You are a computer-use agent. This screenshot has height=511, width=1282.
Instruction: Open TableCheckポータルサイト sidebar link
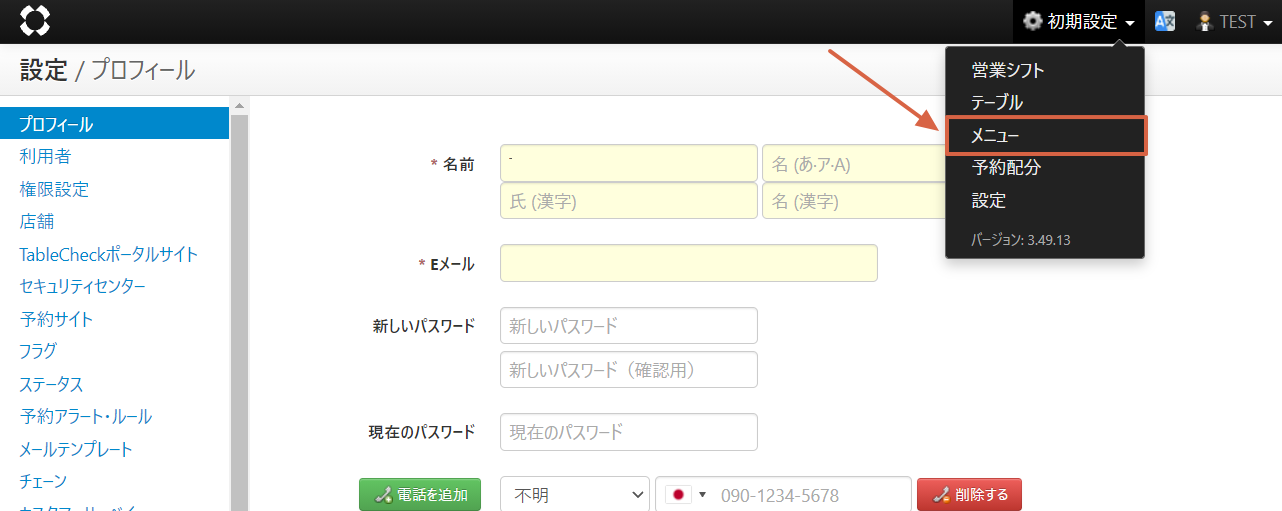click(x=108, y=254)
